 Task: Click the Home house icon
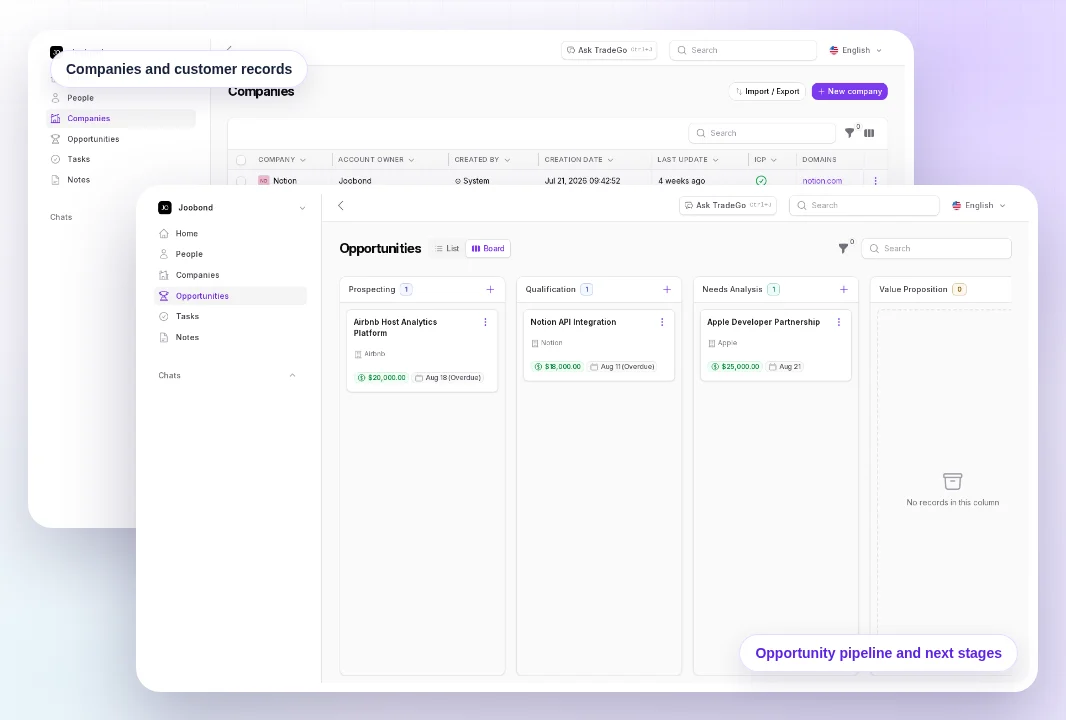coord(164,233)
